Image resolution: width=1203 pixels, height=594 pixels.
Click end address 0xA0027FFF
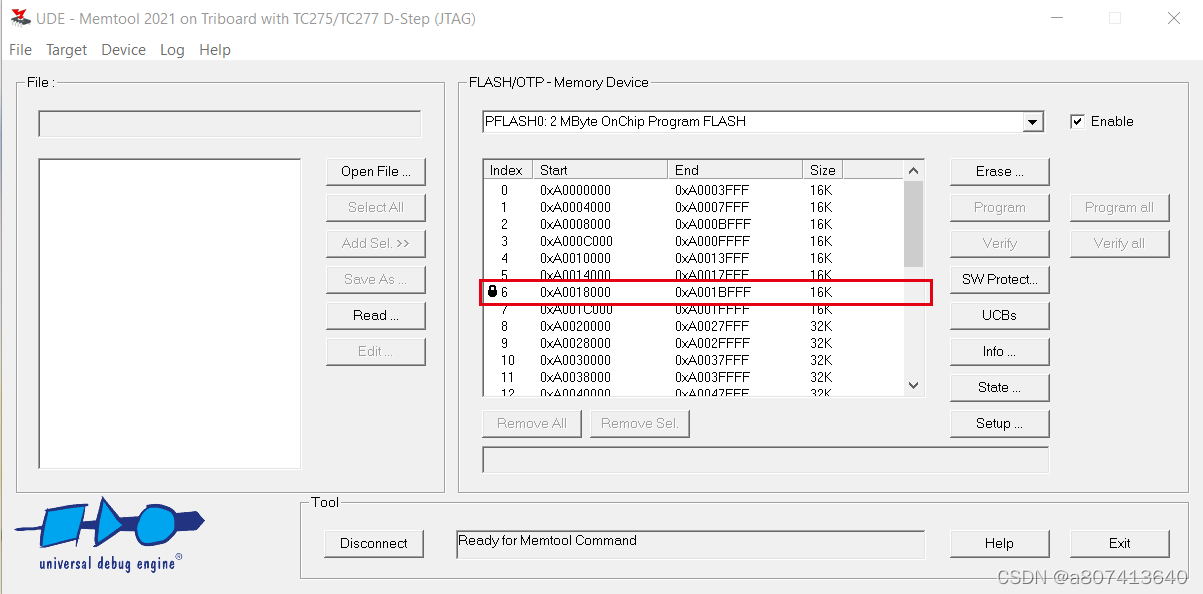[712, 326]
